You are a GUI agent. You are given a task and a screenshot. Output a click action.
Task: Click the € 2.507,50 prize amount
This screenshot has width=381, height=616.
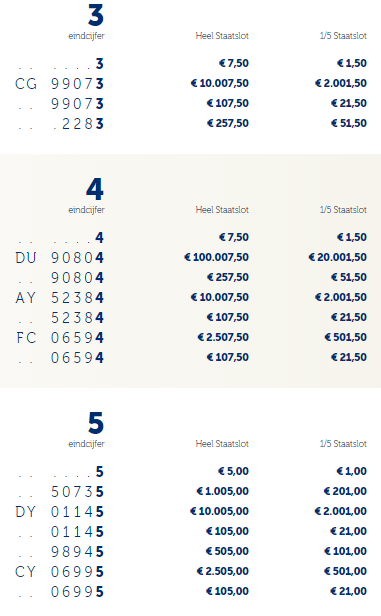[x=223, y=337]
